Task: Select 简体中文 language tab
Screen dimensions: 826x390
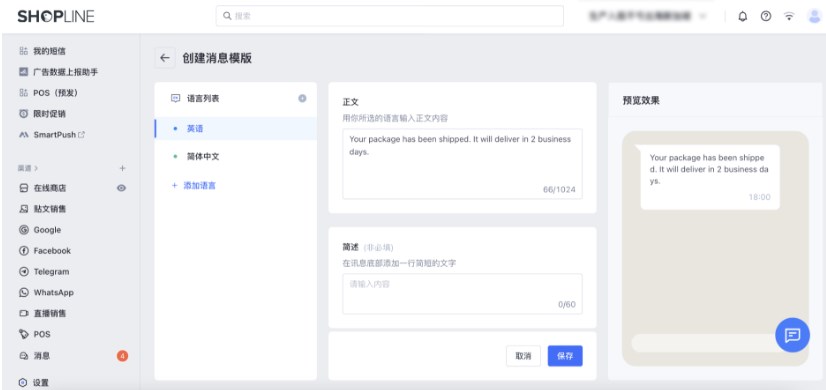Action: pyautogui.click(x=235, y=157)
